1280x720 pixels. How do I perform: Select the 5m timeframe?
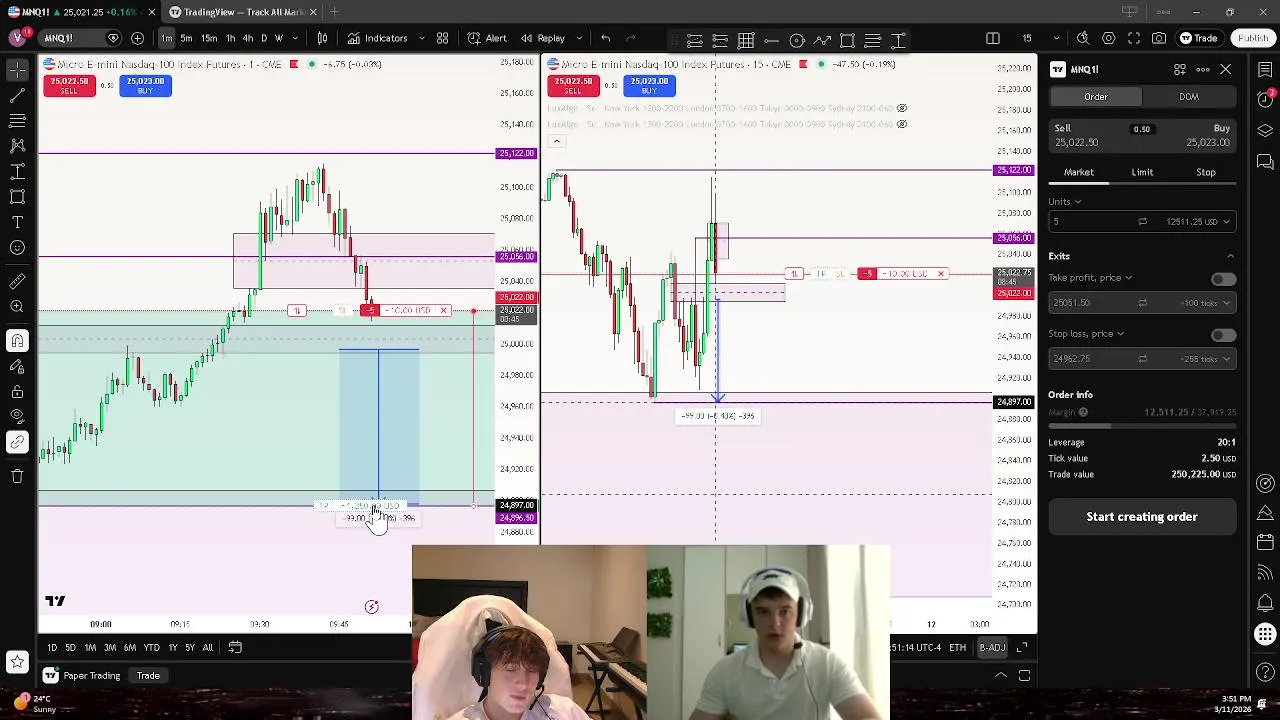(186, 38)
